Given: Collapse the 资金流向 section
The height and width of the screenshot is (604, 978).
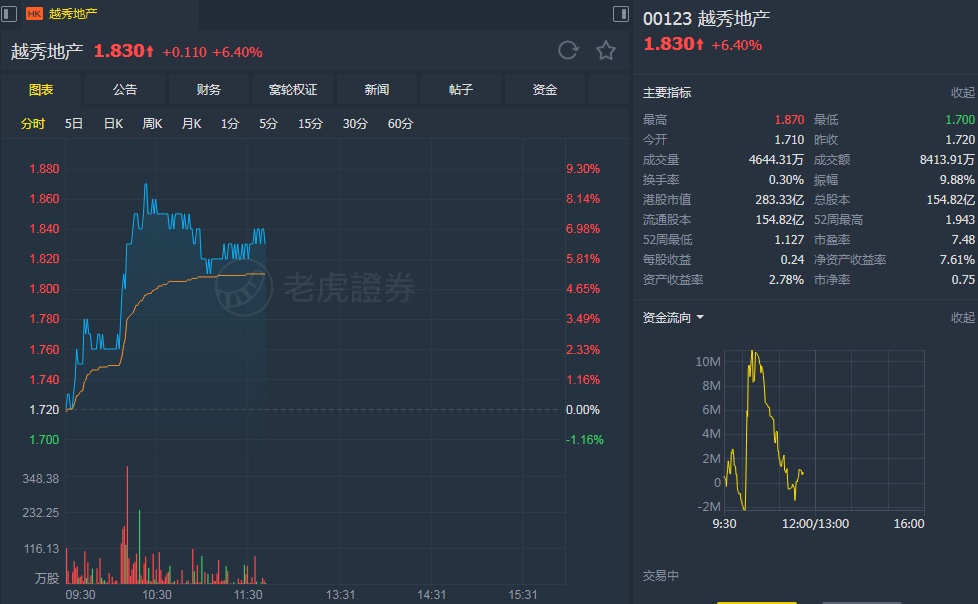Looking at the screenshot, I should tap(962, 318).
